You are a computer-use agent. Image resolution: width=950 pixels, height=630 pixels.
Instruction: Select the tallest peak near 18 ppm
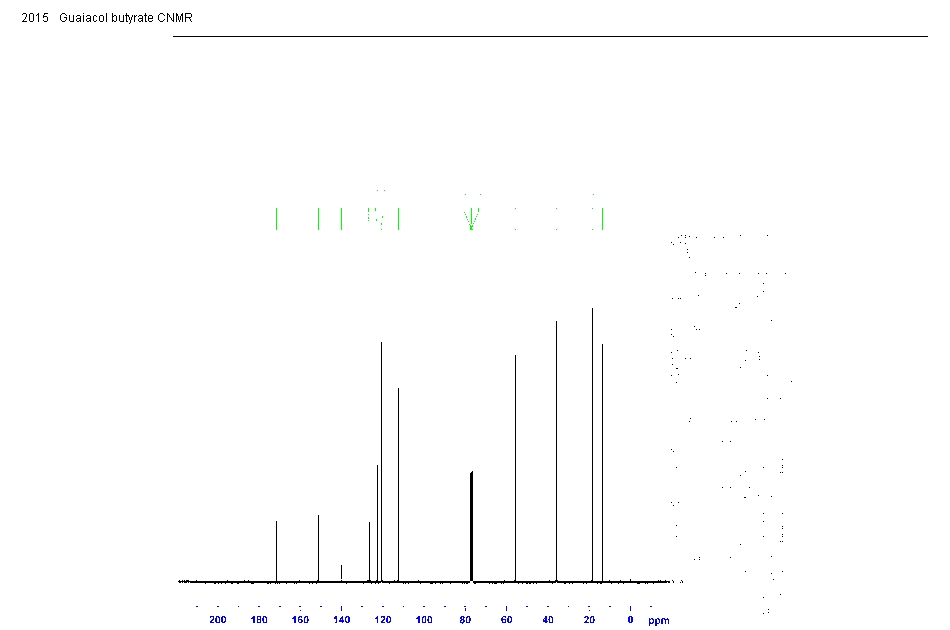[593, 445]
